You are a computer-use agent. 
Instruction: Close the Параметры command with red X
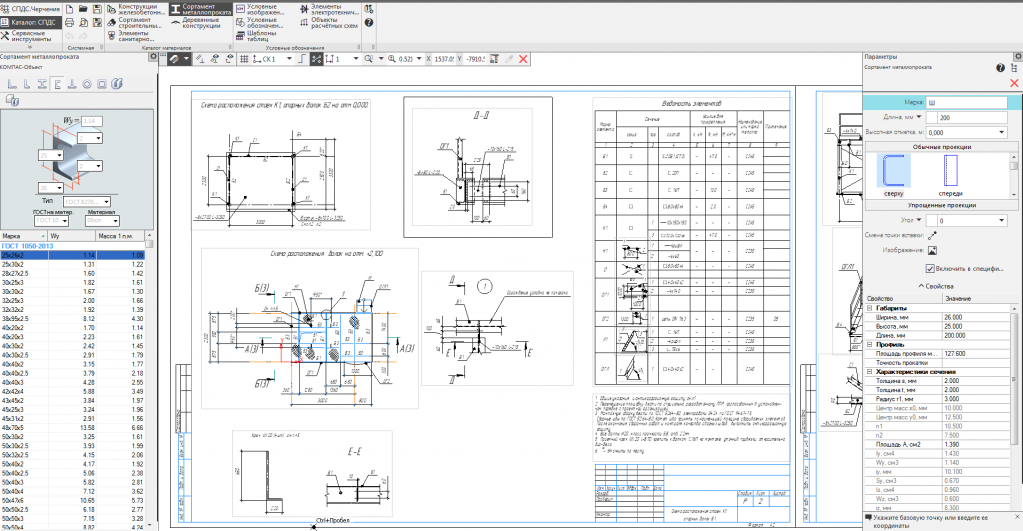tap(1014, 83)
